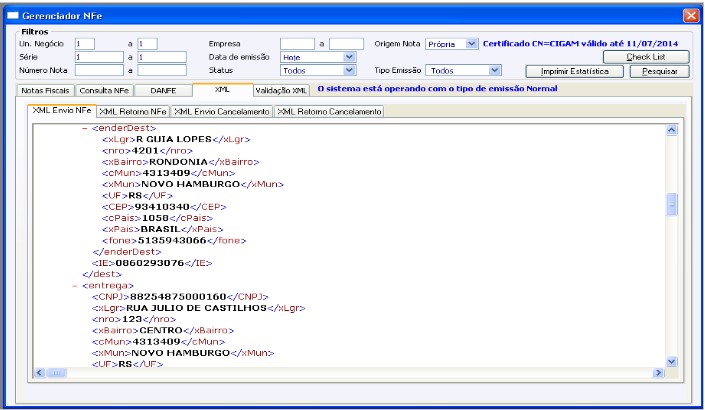705x410 pixels.
Task: Click the xPais value BRASIL
Action: tap(161, 229)
